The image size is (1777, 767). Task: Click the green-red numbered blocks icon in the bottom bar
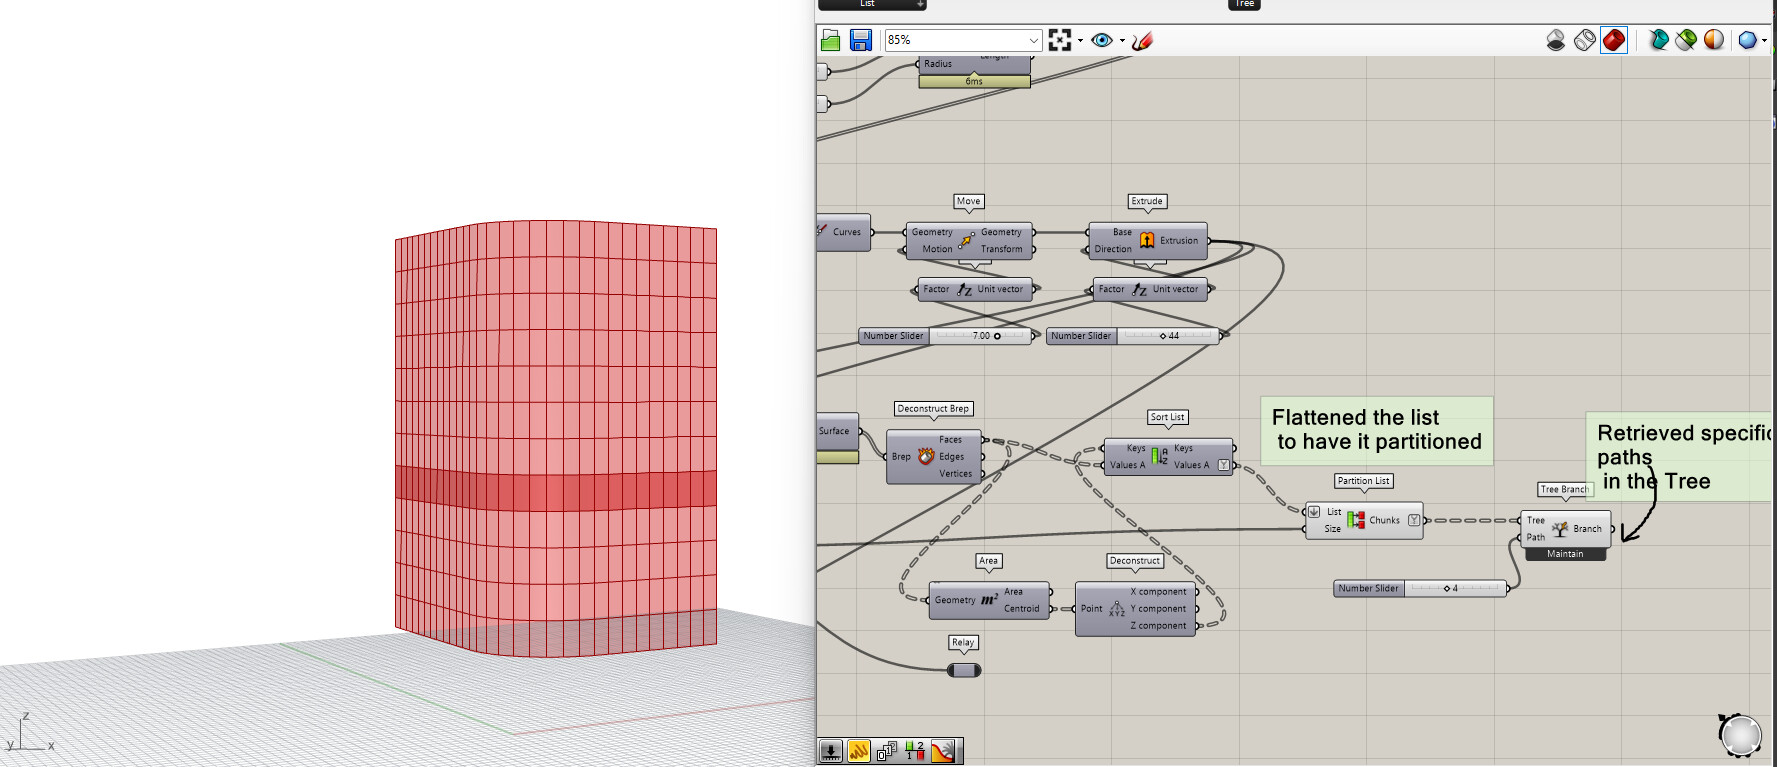coord(914,751)
